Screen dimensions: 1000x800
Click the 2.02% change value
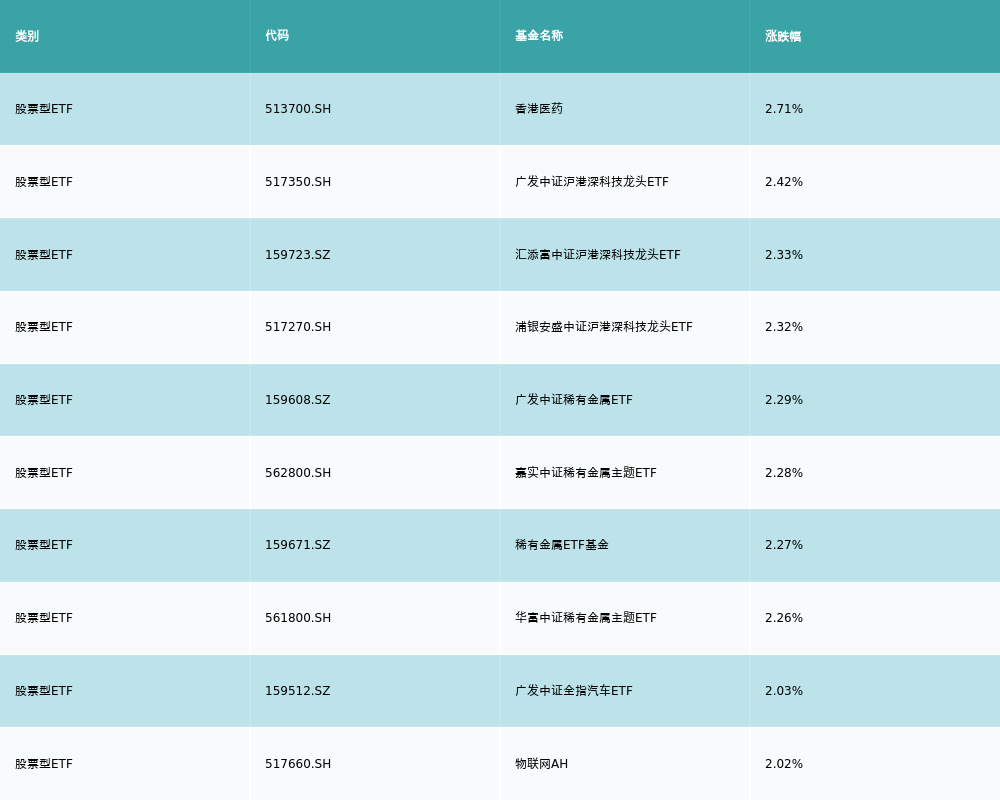coord(784,764)
